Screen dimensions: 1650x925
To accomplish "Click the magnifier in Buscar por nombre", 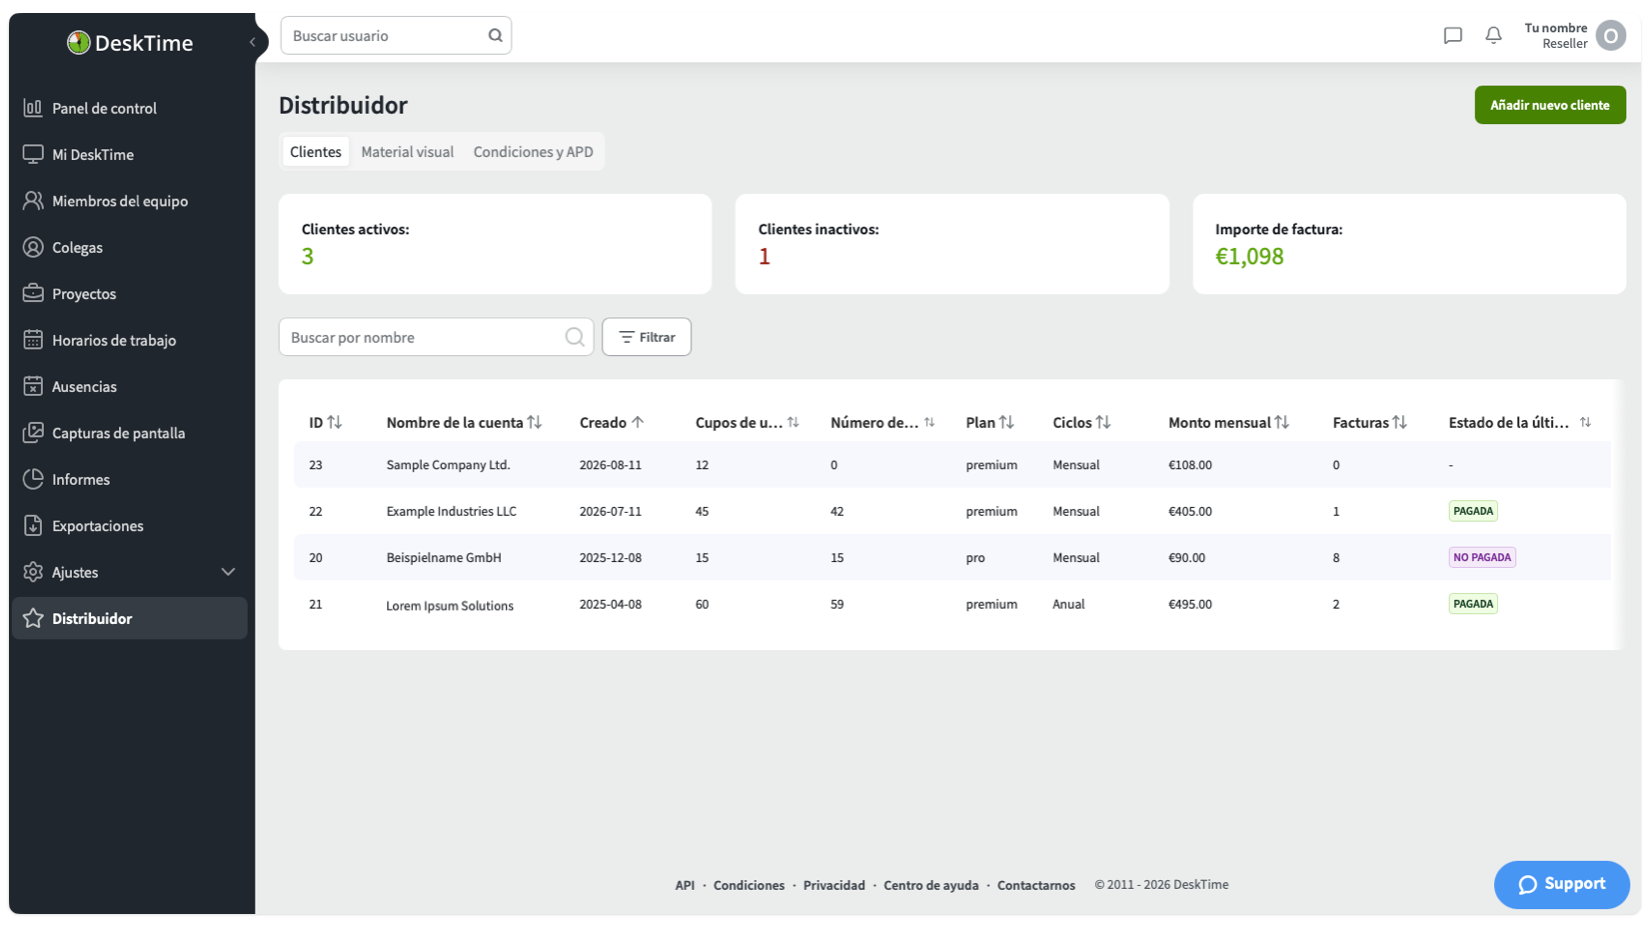I will (574, 337).
